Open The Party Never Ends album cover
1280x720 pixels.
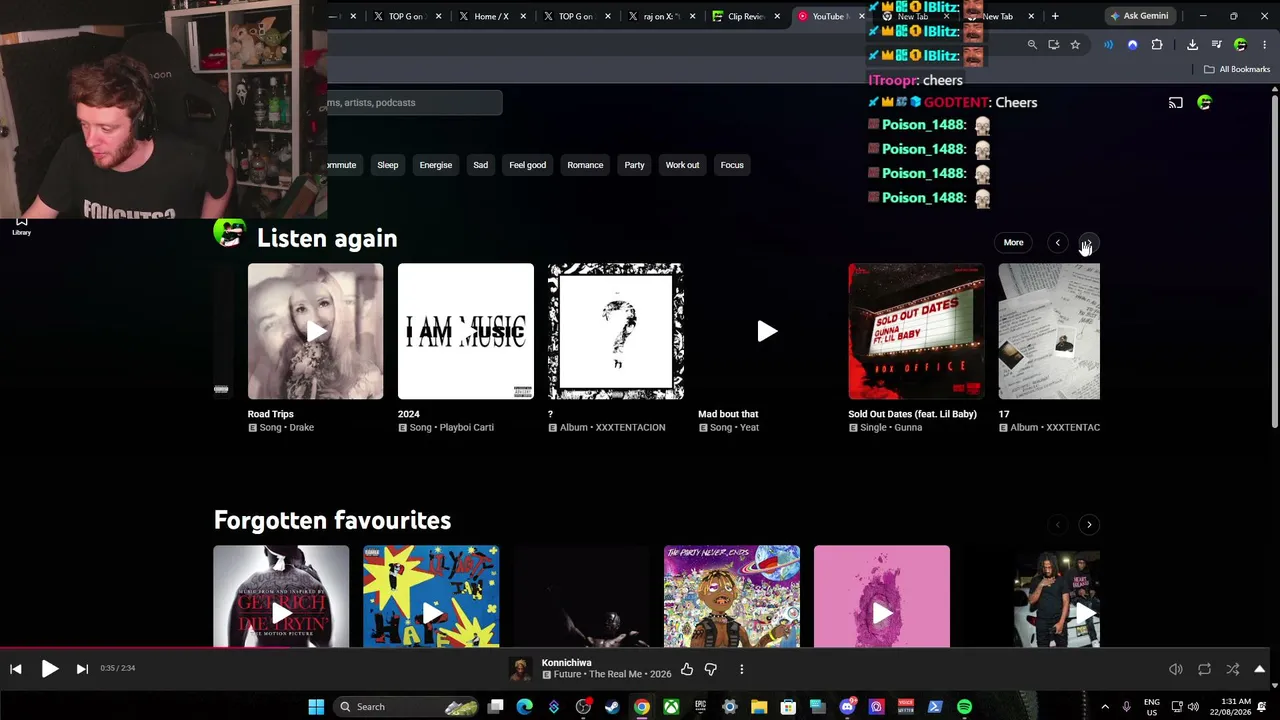pyautogui.click(x=732, y=596)
